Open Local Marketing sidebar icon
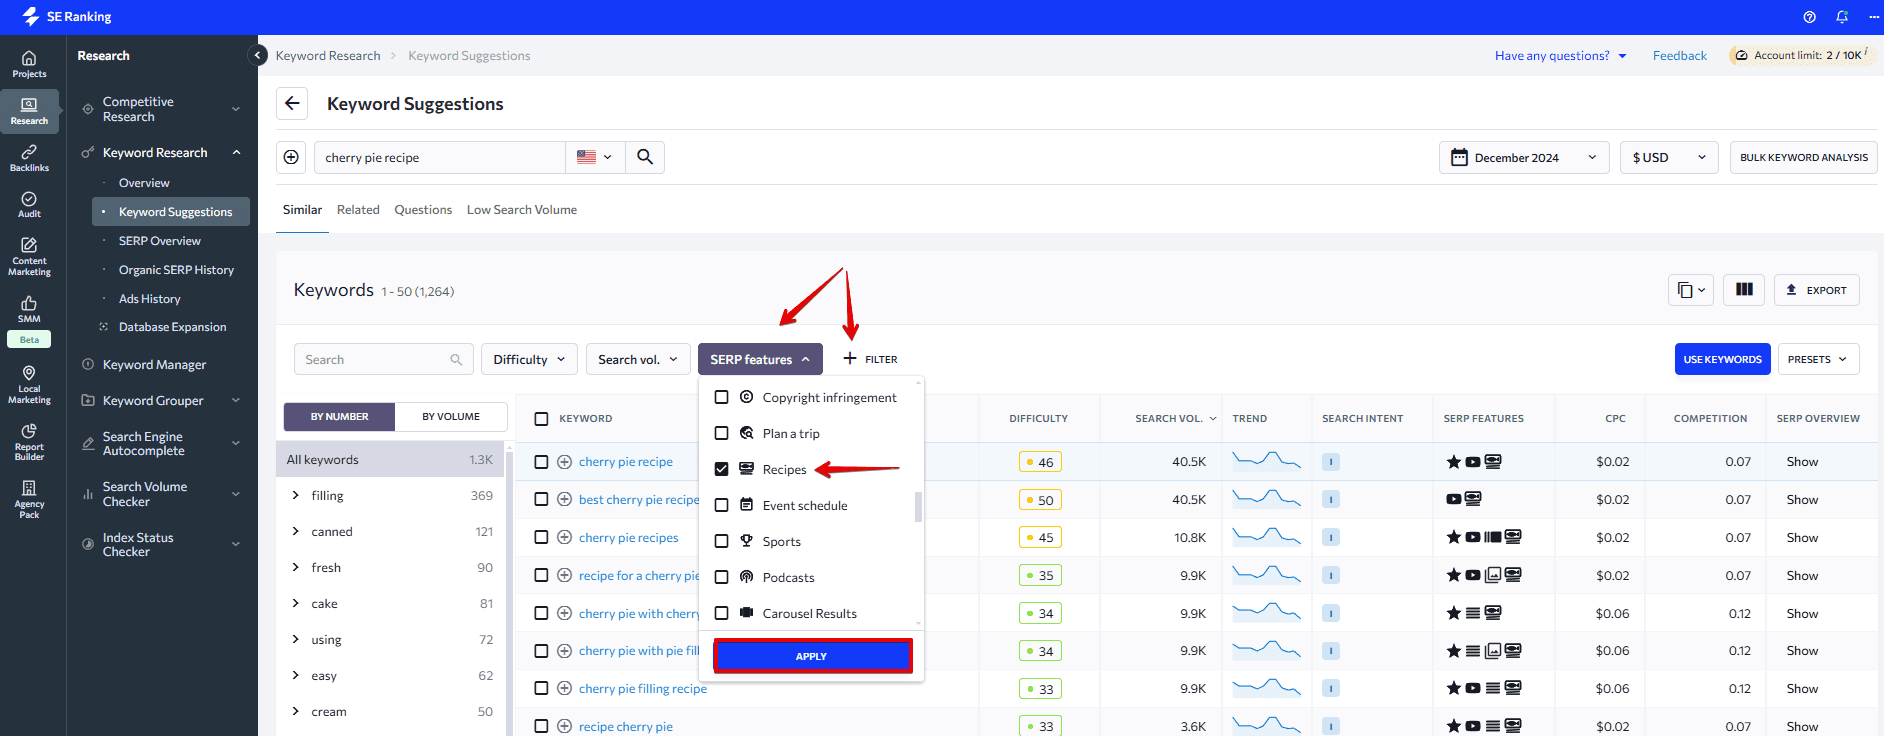 click(29, 384)
